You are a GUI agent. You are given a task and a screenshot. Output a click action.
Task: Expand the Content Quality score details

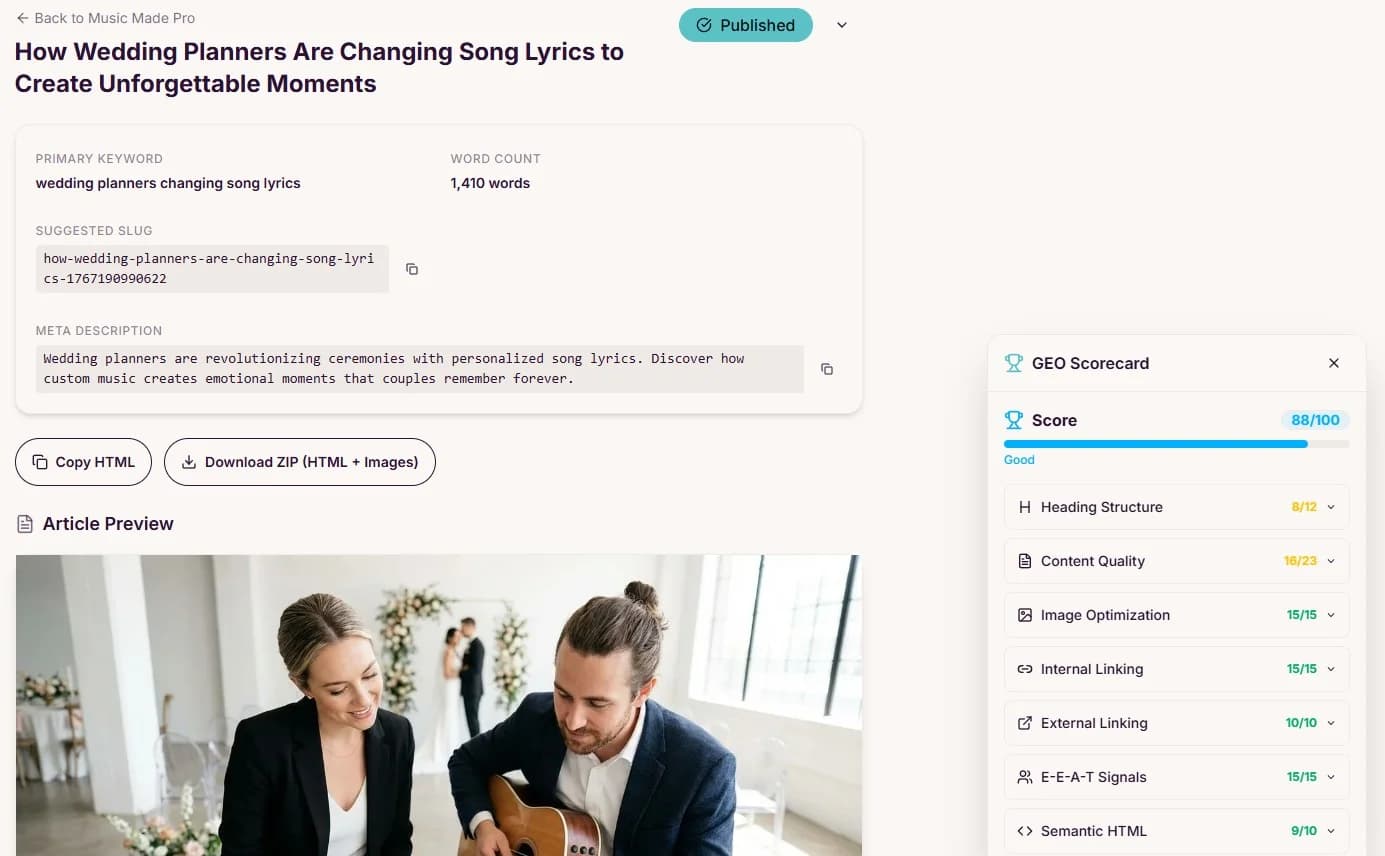[1331, 561]
